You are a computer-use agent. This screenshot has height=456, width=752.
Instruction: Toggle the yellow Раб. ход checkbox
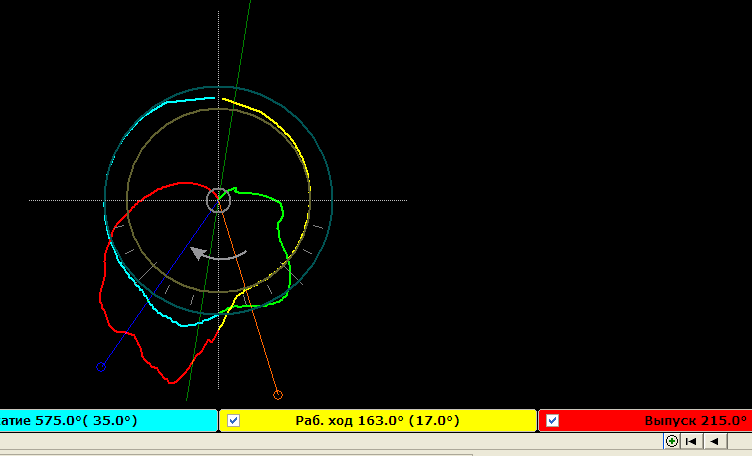click(x=234, y=421)
